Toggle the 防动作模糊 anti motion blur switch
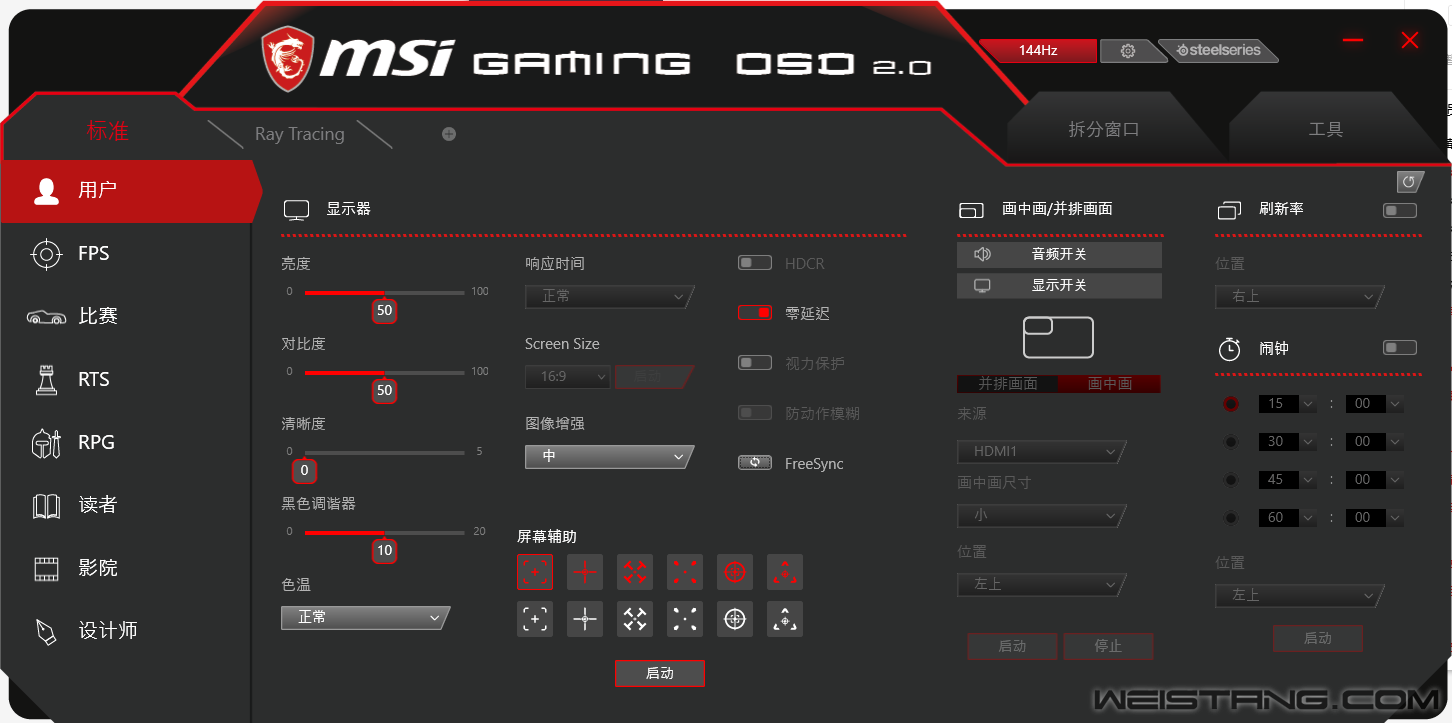The image size is (1452, 723). pyautogui.click(x=755, y=413)
